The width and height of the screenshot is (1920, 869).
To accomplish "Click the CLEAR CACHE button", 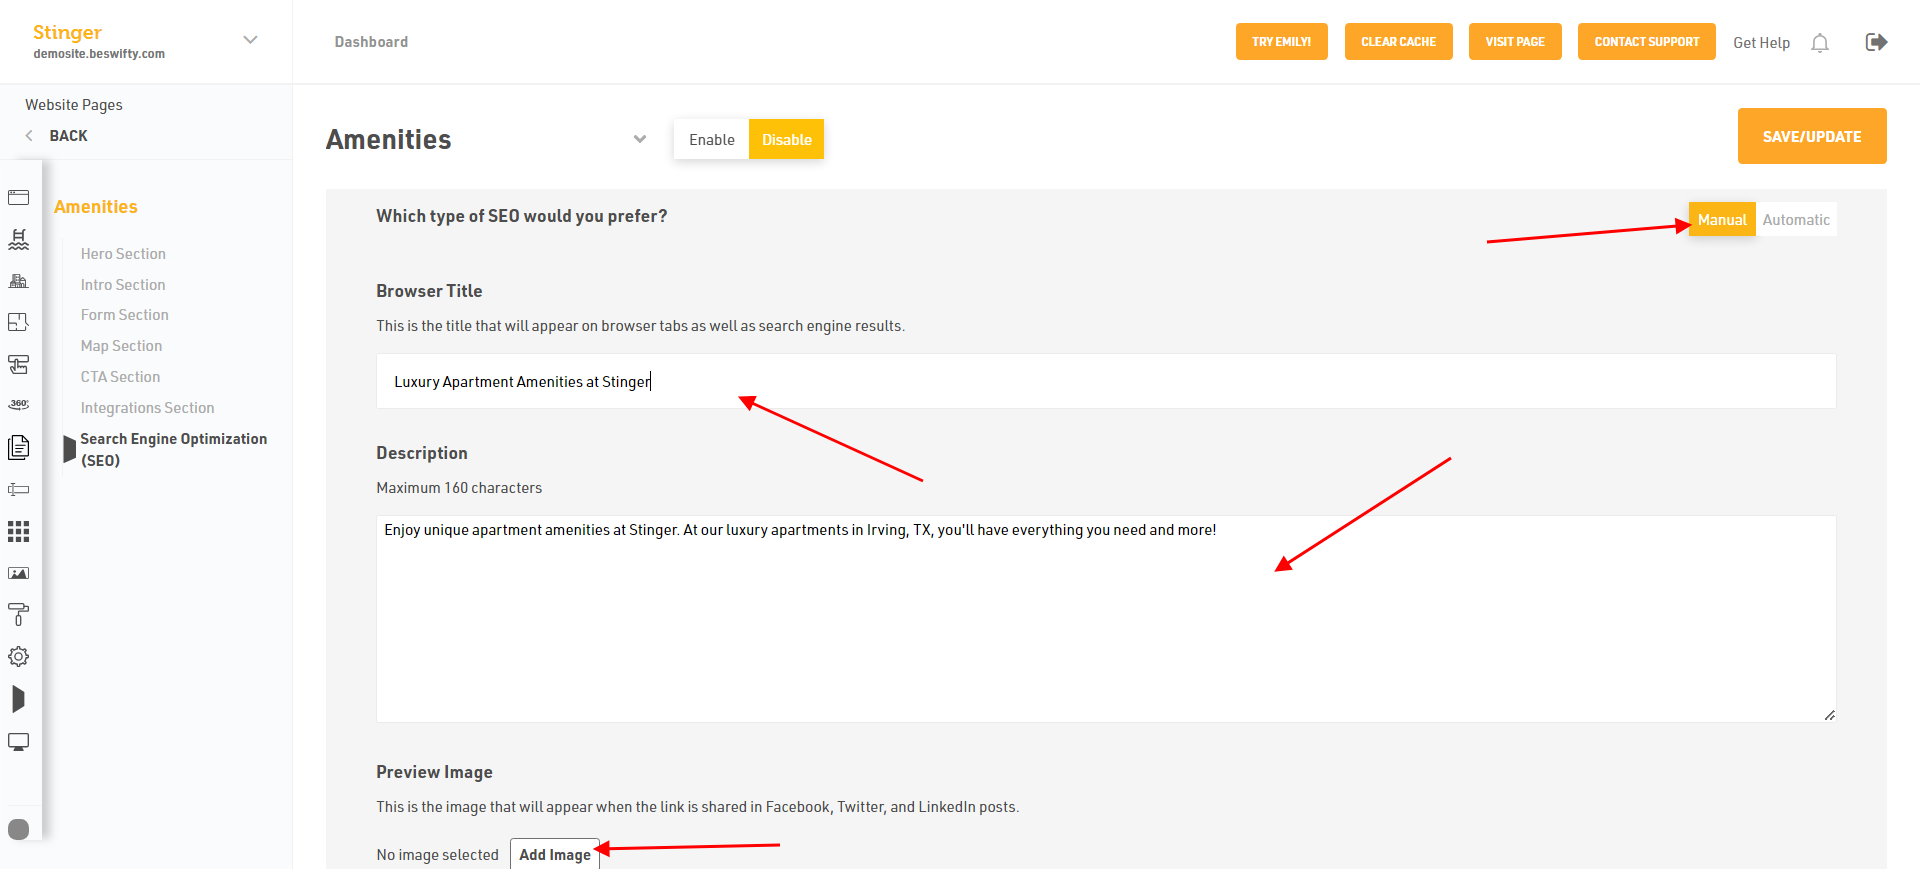I will [x=1398, y=42].
